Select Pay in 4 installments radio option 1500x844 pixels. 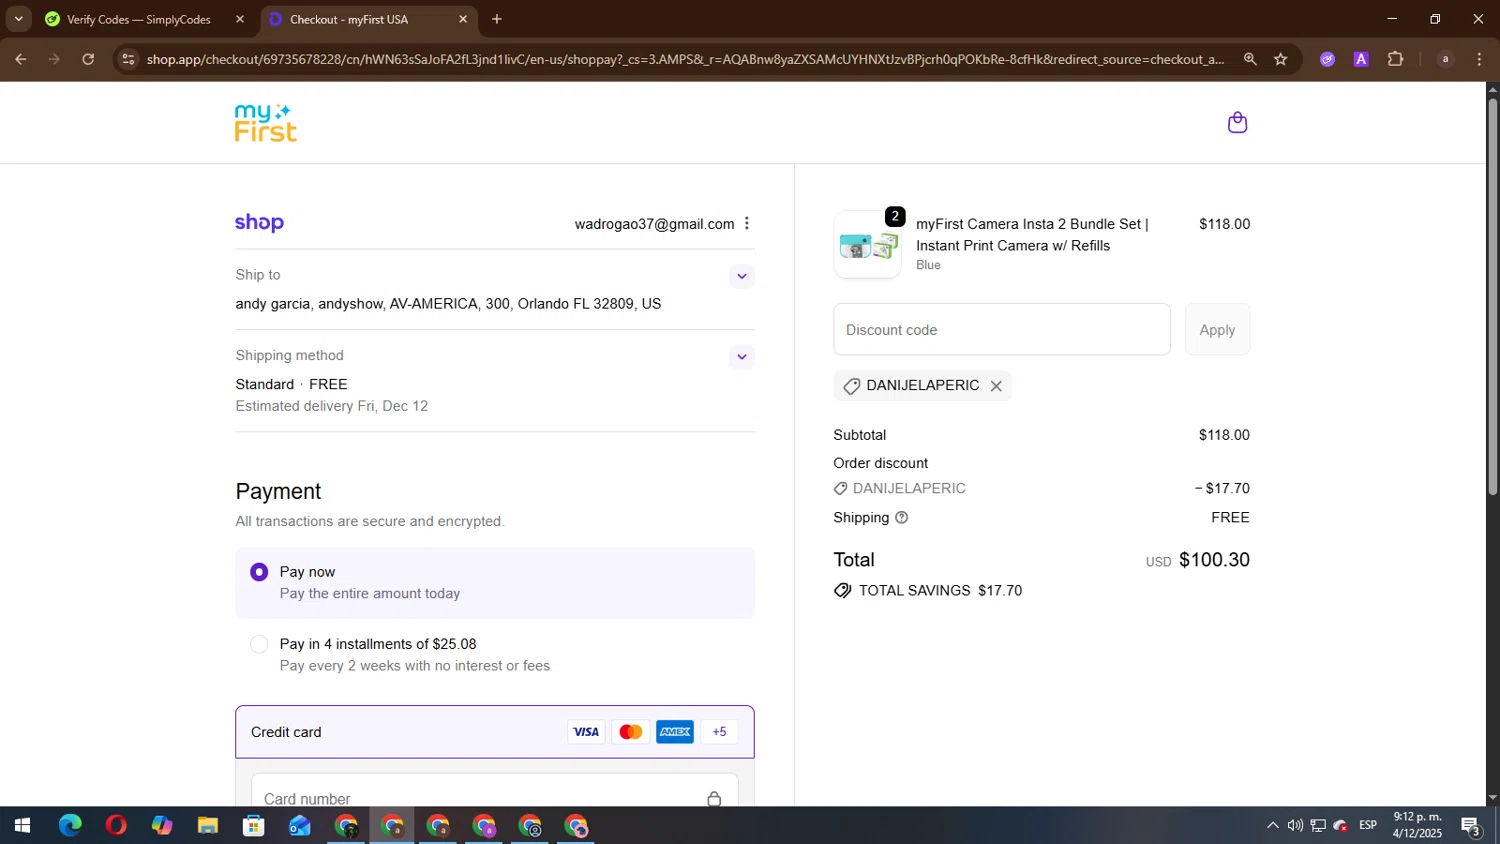[x=259, y=644]
